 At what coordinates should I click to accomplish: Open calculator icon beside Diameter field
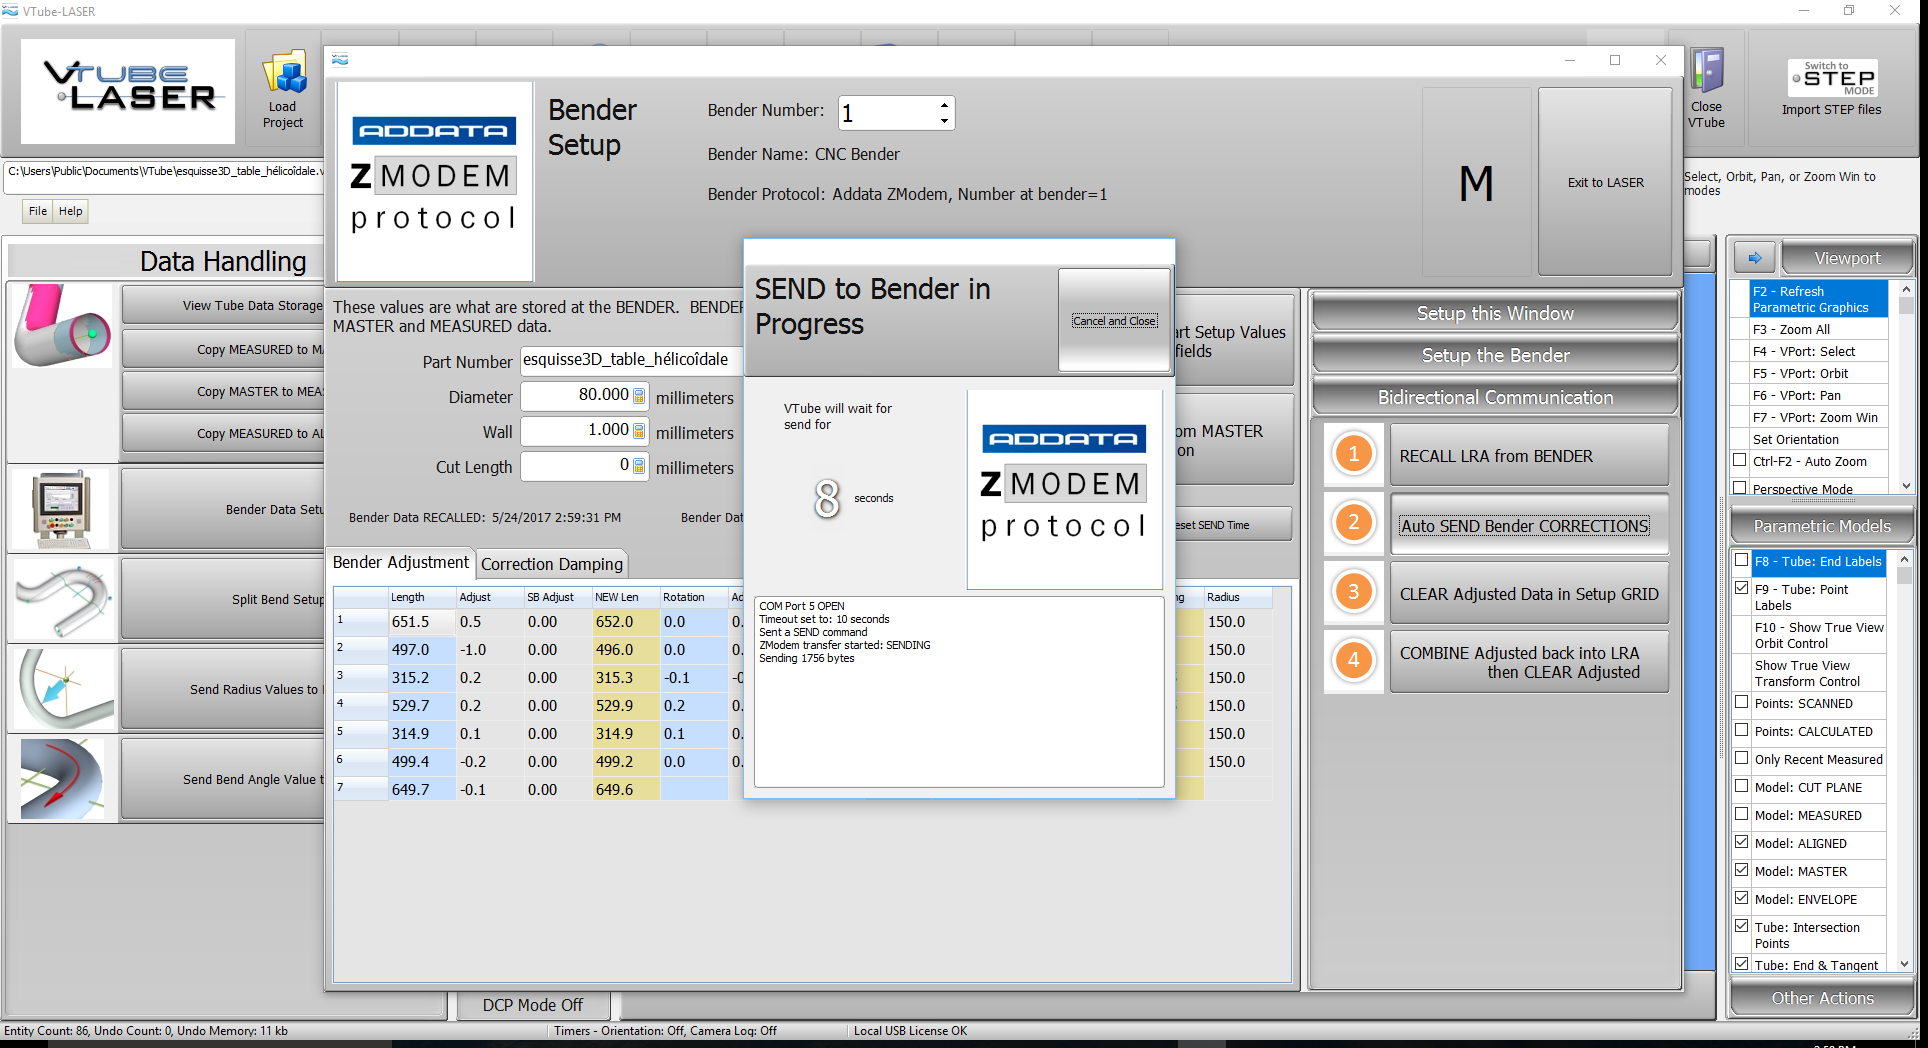pos(639,396)
